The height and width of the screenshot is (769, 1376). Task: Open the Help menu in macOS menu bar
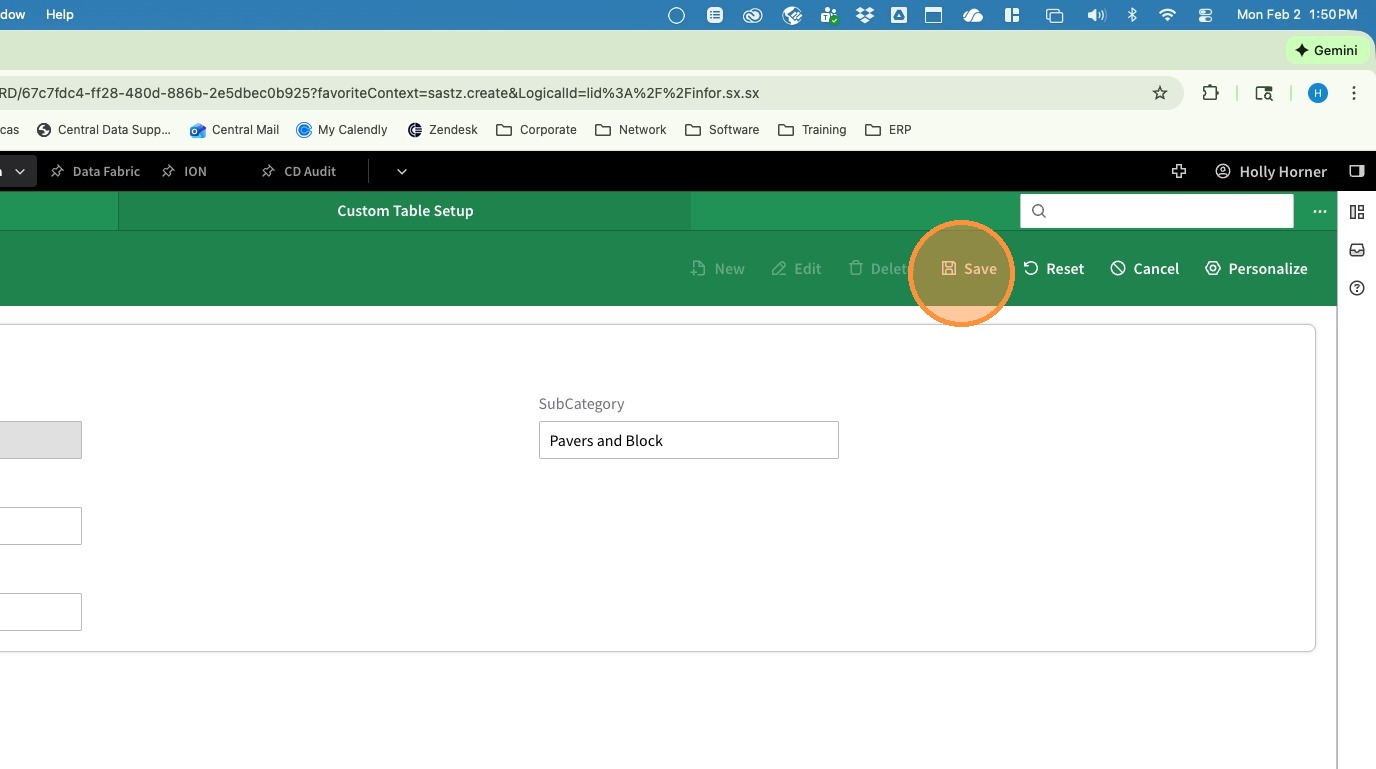tap(60, 14)
